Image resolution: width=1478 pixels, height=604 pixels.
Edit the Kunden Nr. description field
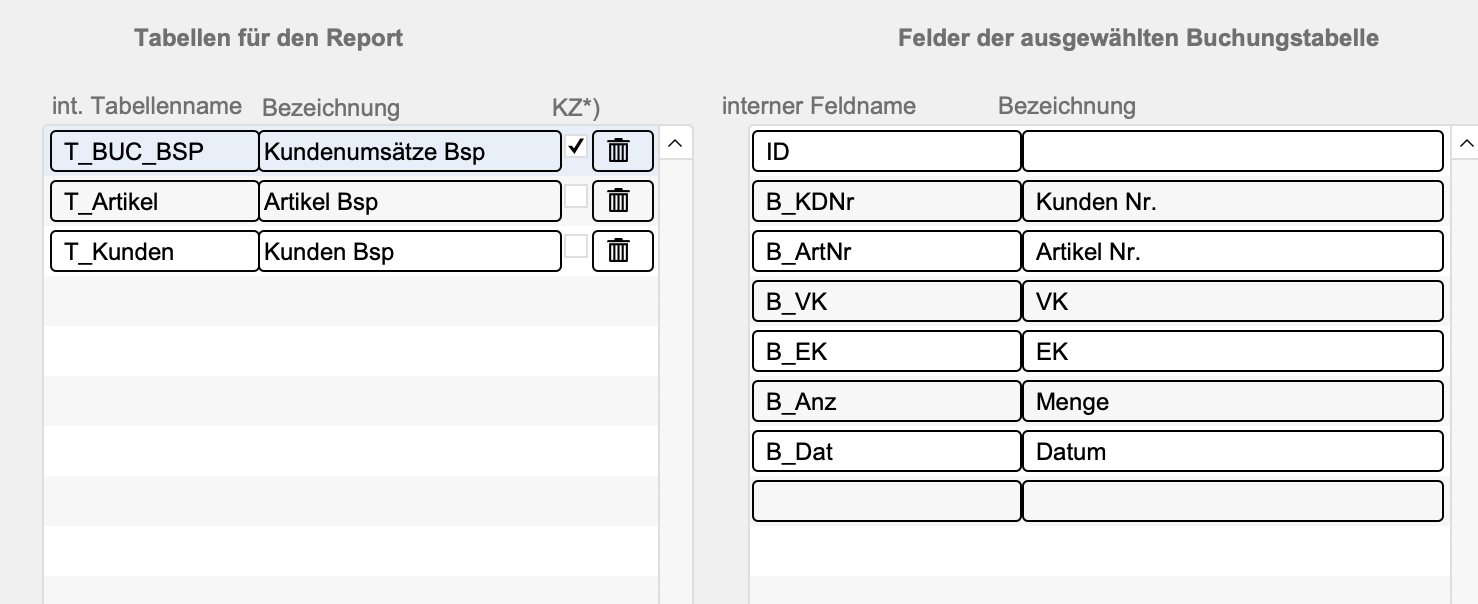click(x=1232, y=201)
